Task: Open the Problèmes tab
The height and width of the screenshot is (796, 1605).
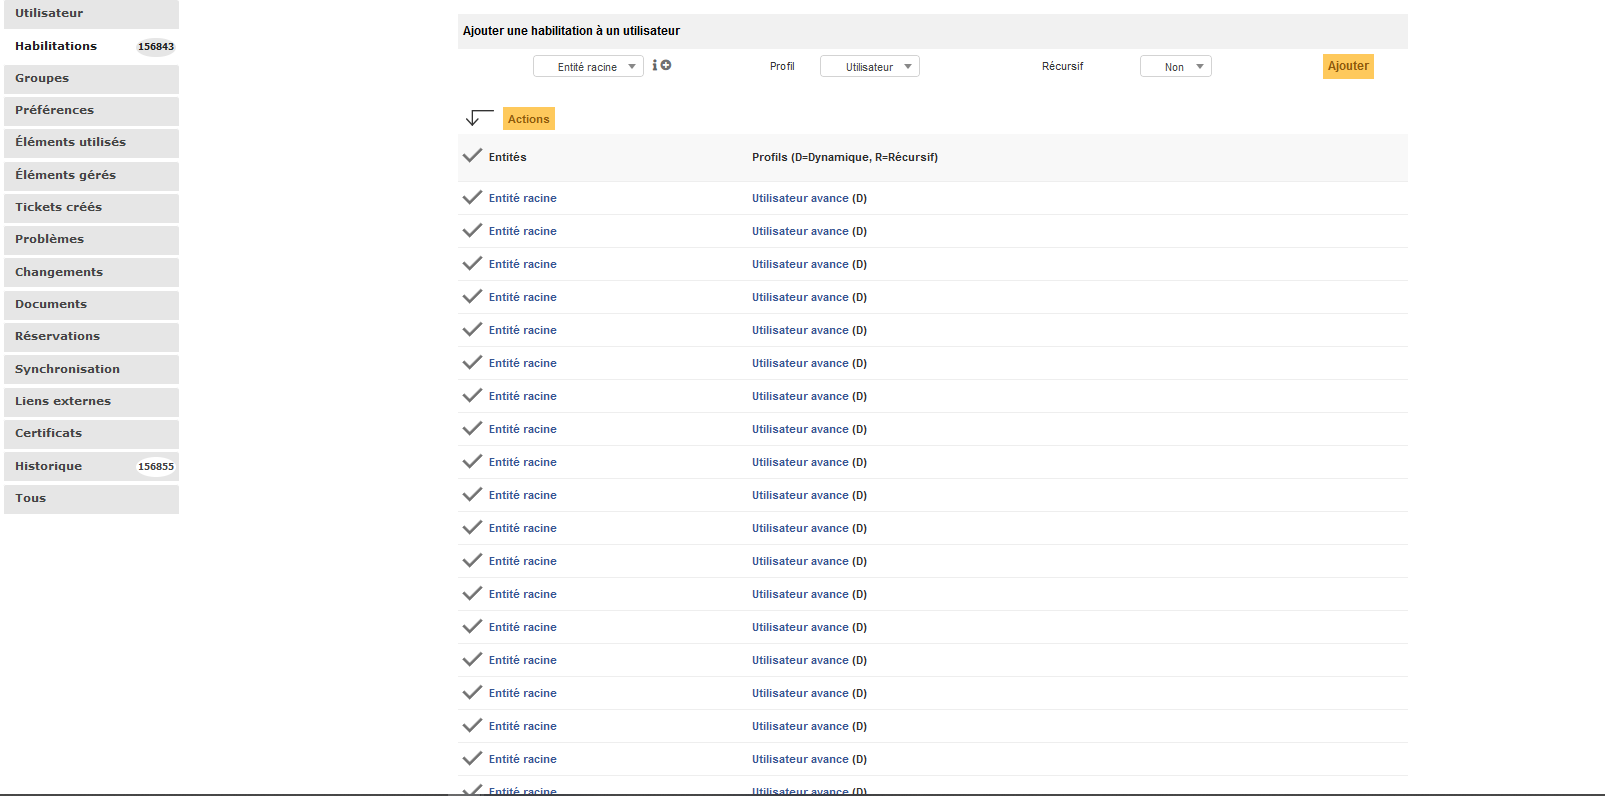Action: [91, 239]
